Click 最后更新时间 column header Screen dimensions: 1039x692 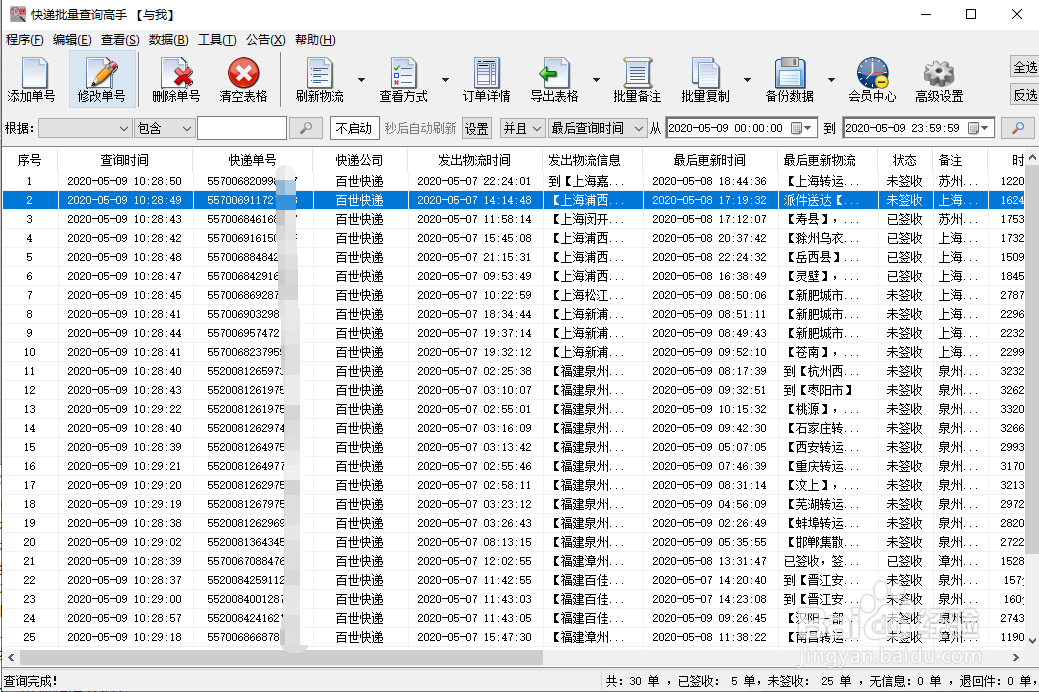[x=709, y=160]
